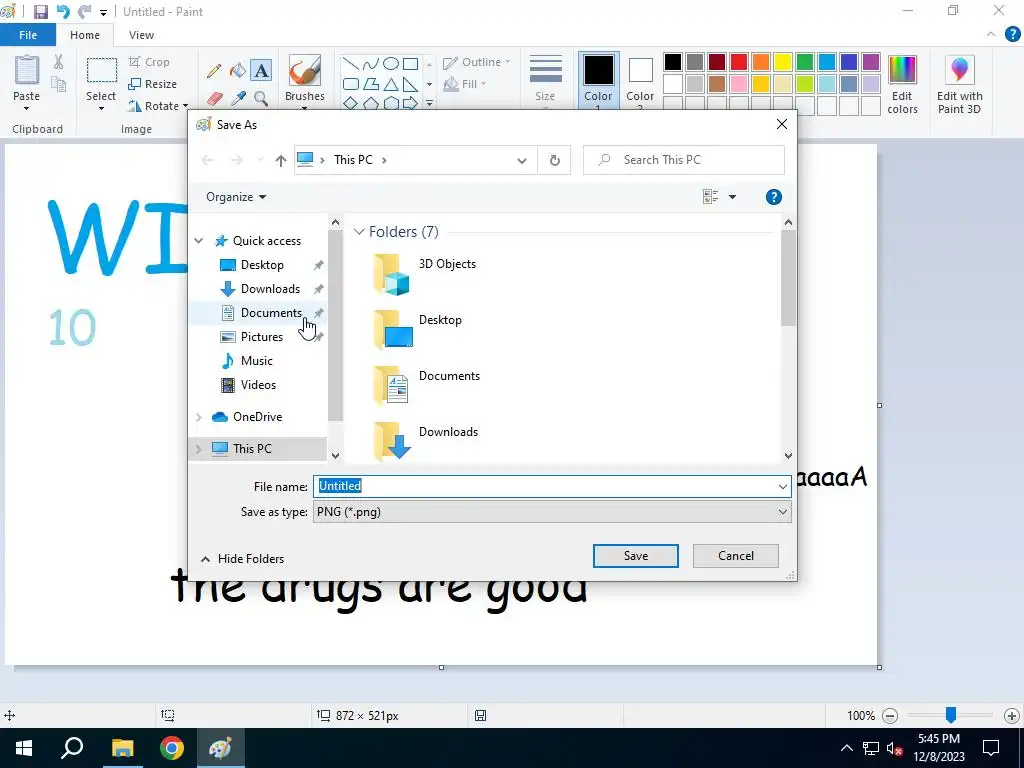Expand the OneDrive tree node
The width and height of the screenshot is (1024, 768).
199,417
